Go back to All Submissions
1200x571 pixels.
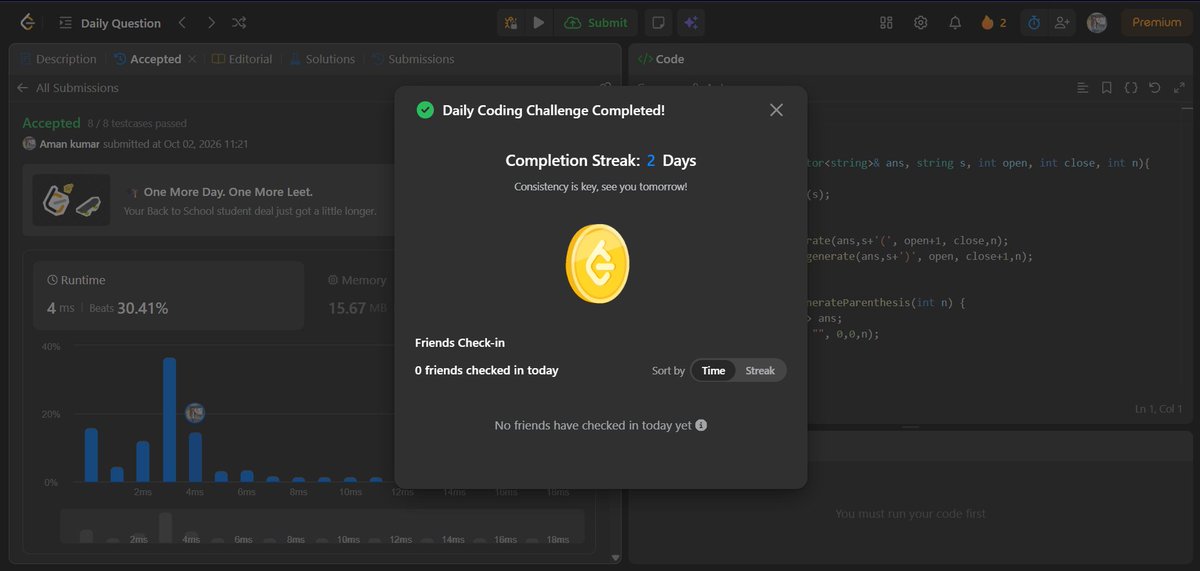(68, 88)
